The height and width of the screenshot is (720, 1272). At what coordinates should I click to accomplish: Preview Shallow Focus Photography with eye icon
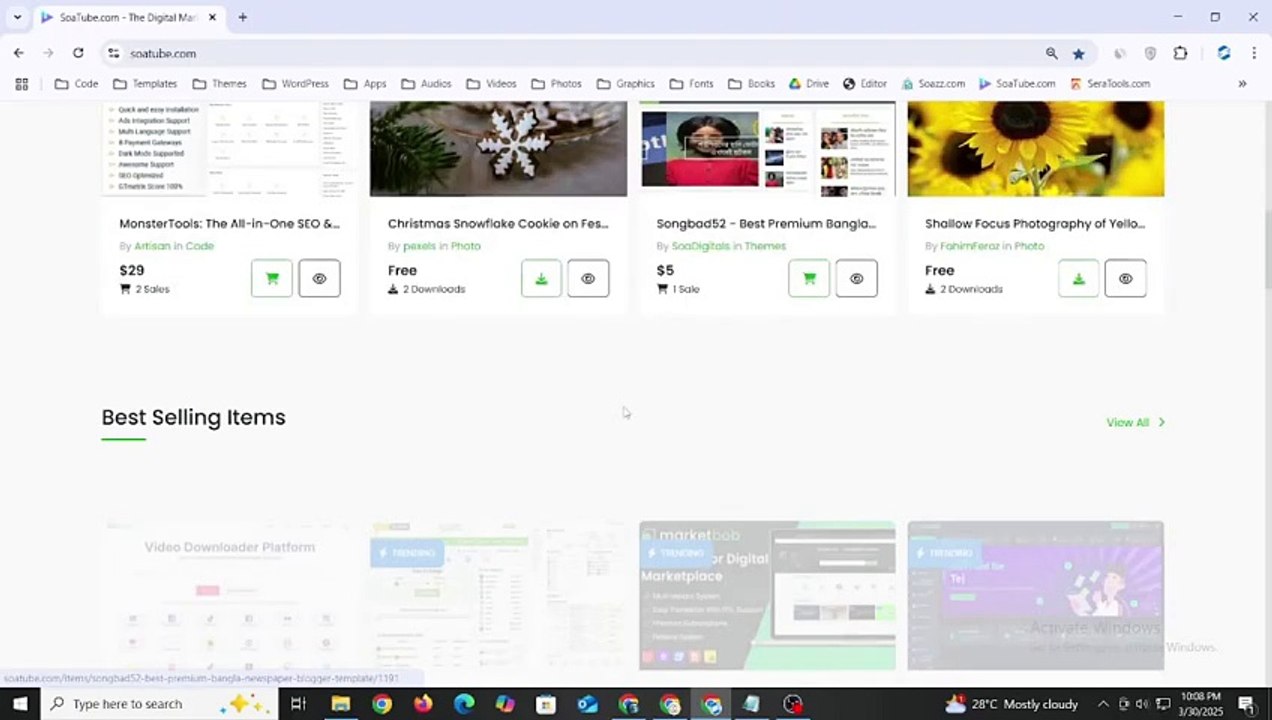coord(1125,279)
